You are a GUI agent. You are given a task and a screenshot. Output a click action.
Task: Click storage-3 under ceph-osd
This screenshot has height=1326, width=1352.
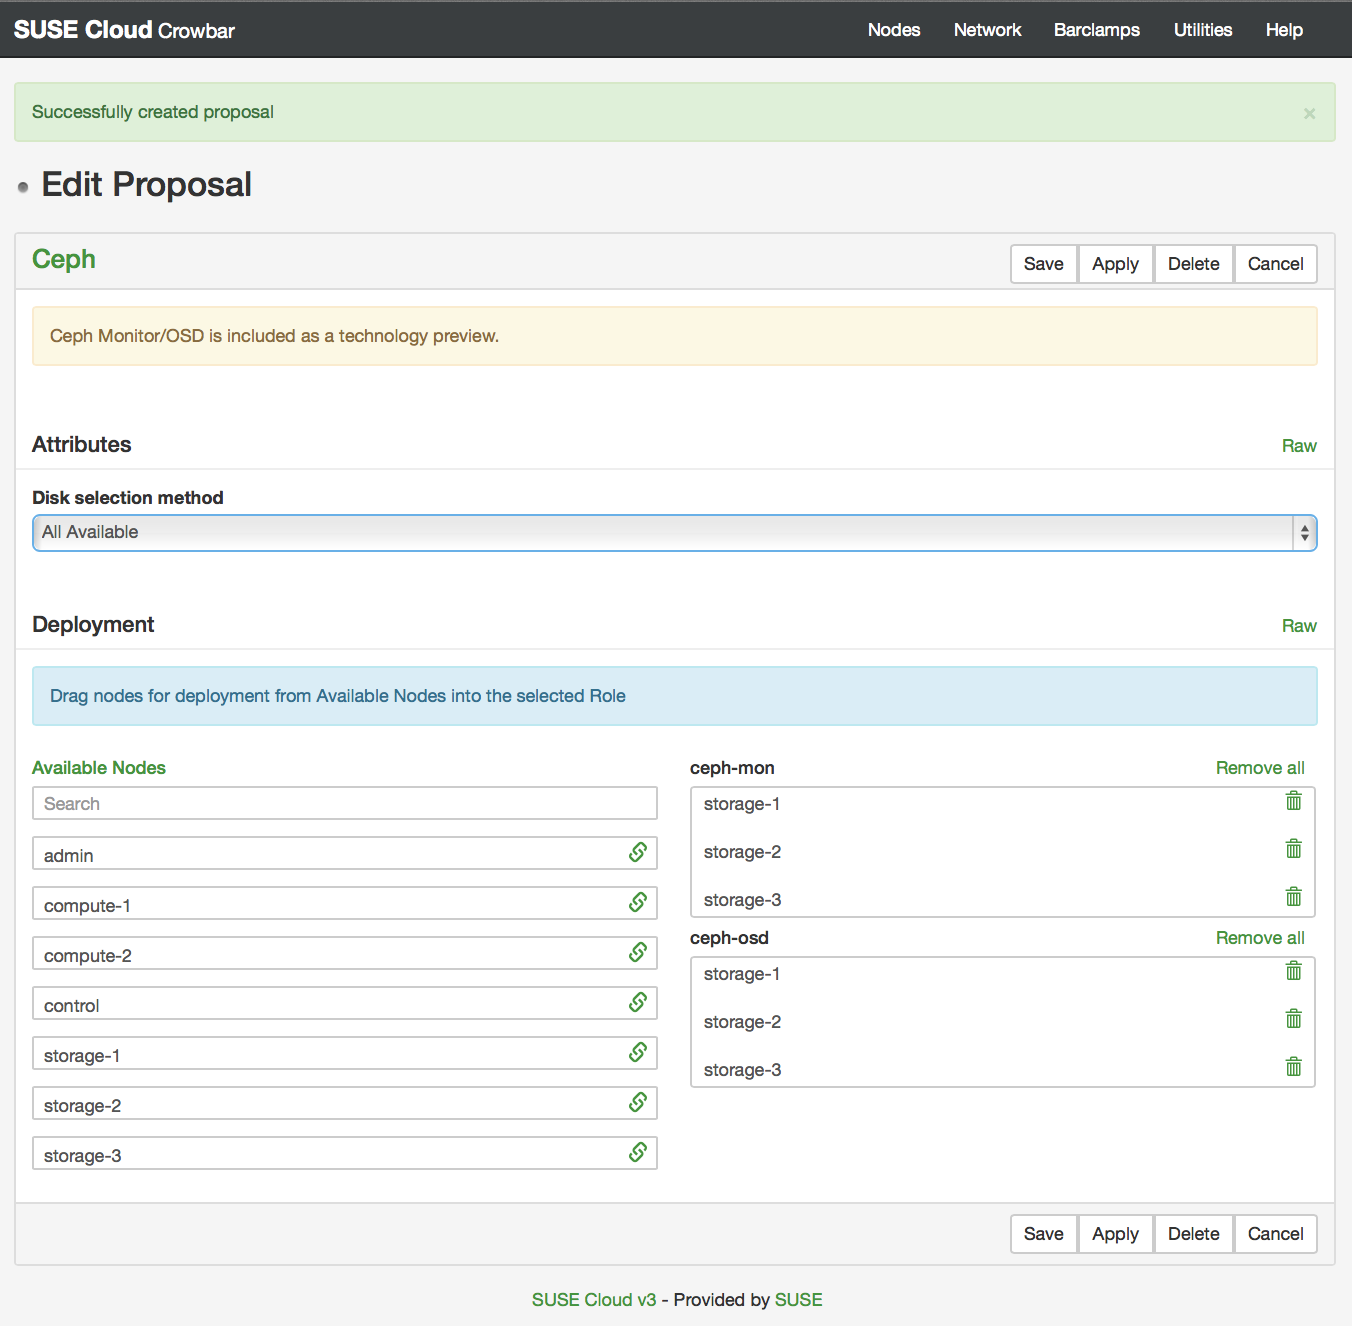coord(742,1070)
